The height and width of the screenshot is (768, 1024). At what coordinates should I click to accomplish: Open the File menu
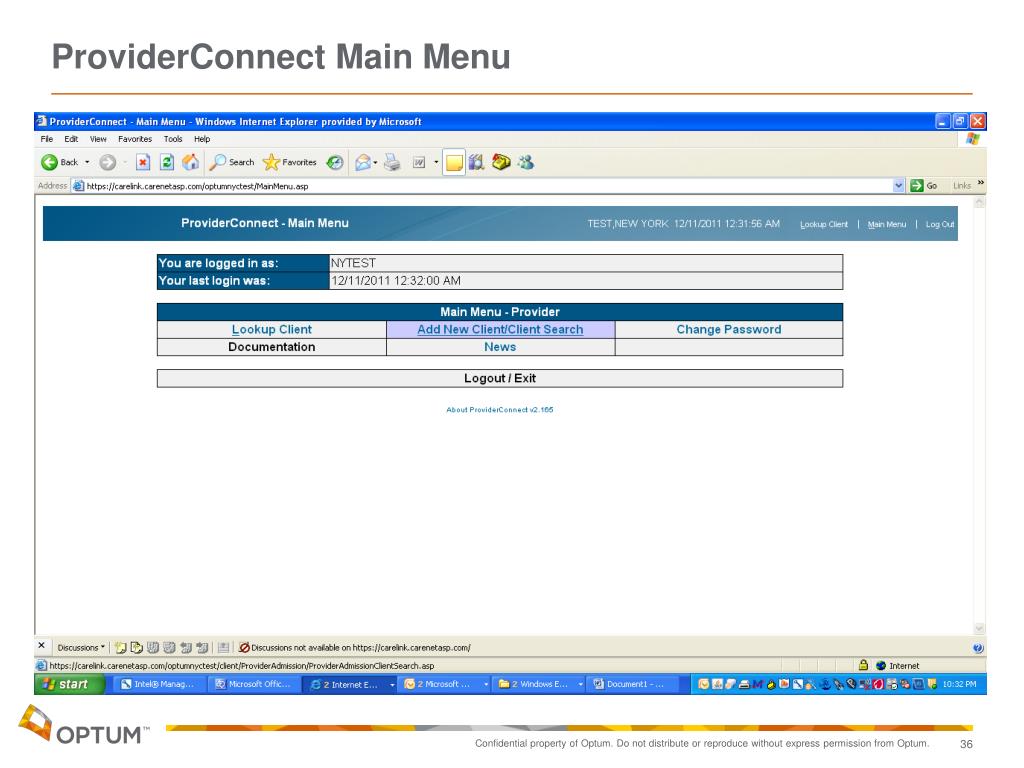pyautogui.click(x=46, y=139)
